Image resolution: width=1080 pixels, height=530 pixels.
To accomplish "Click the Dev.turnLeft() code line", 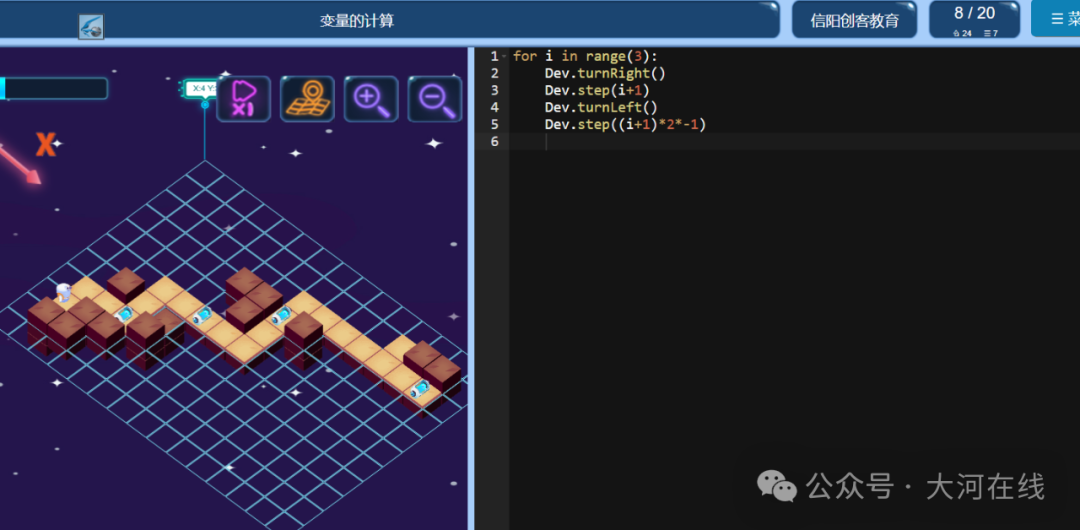I will click(601, 108).
